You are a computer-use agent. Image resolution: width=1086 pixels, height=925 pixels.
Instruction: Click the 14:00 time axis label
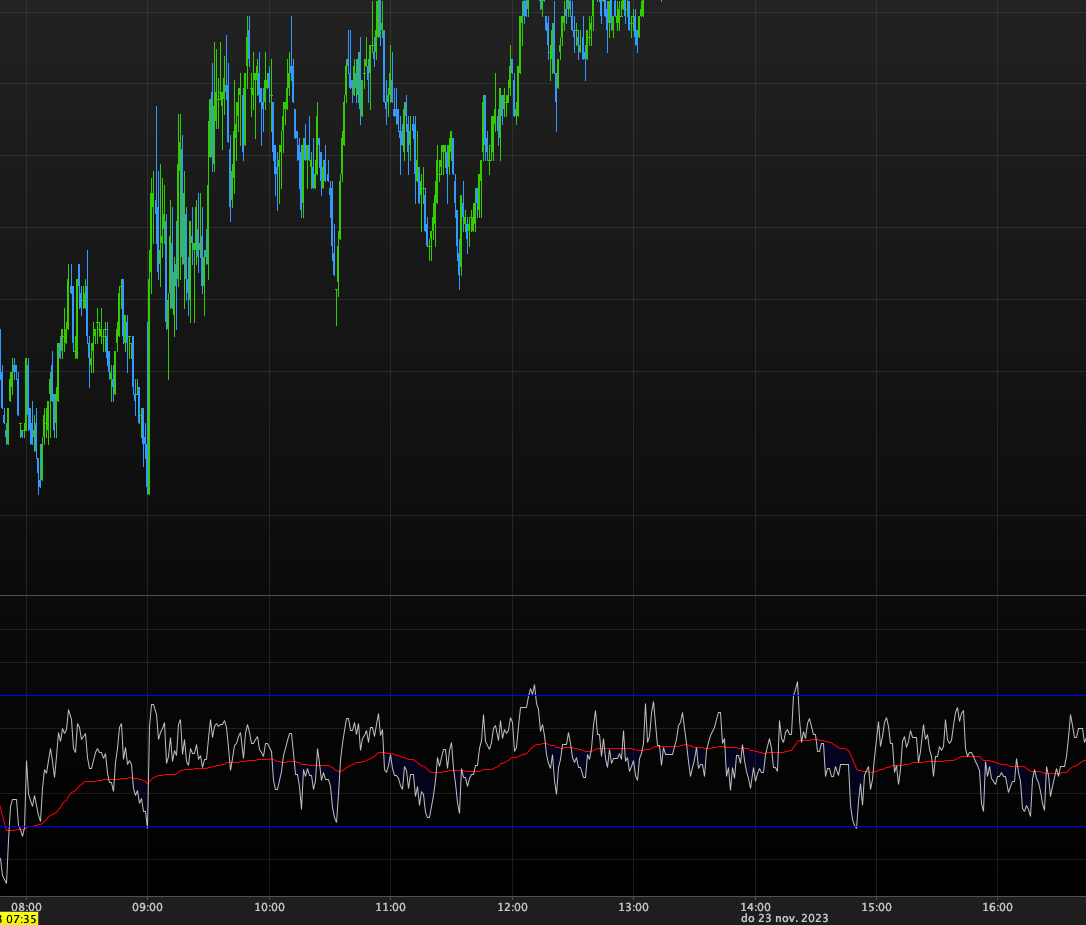(x=755, y=907)
